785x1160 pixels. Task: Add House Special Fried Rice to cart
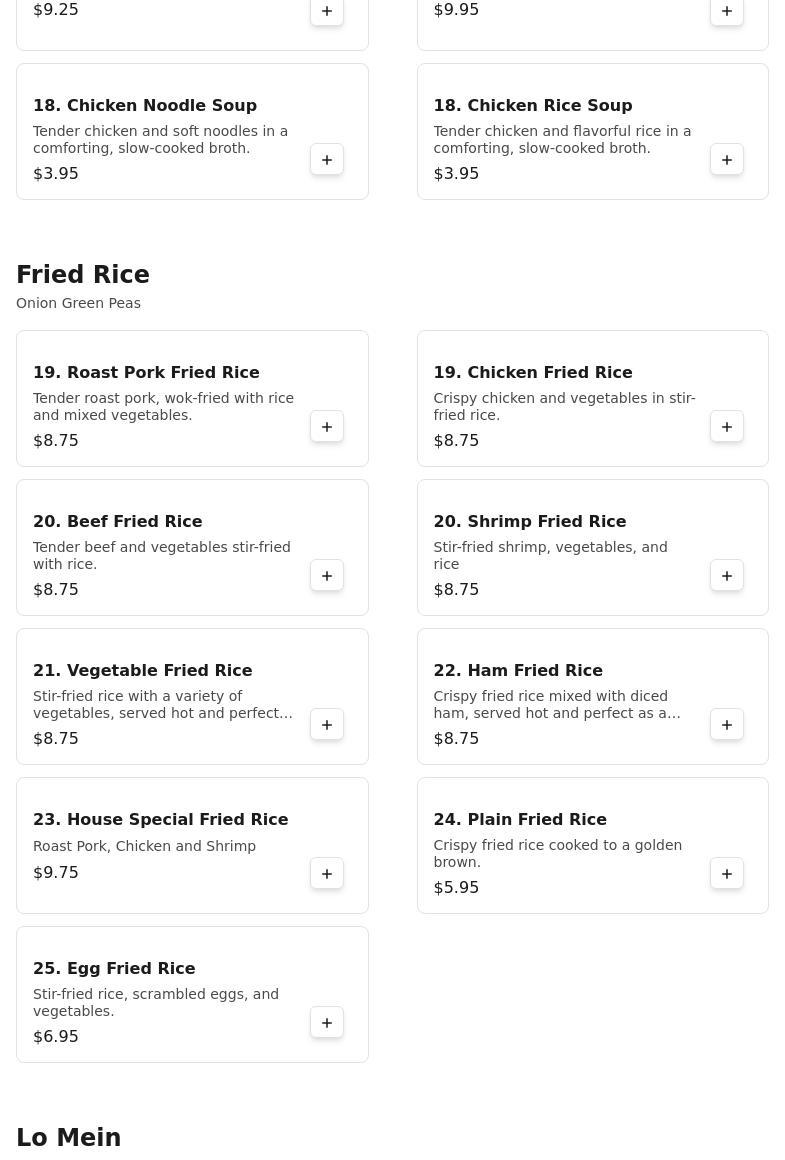[327, 874]
